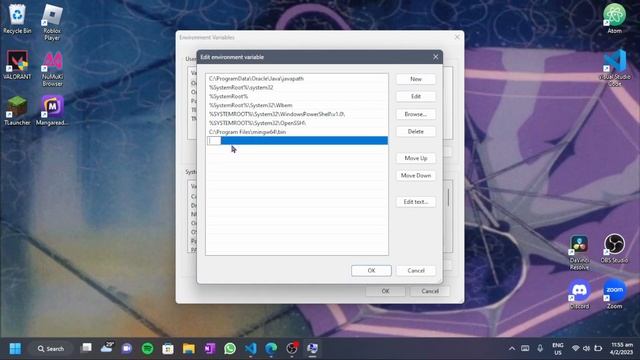This screenshot has height=360, width=640.
Task: Select the NuMuKi Browser desktop shortcut
Action: [x=52, y=69]
